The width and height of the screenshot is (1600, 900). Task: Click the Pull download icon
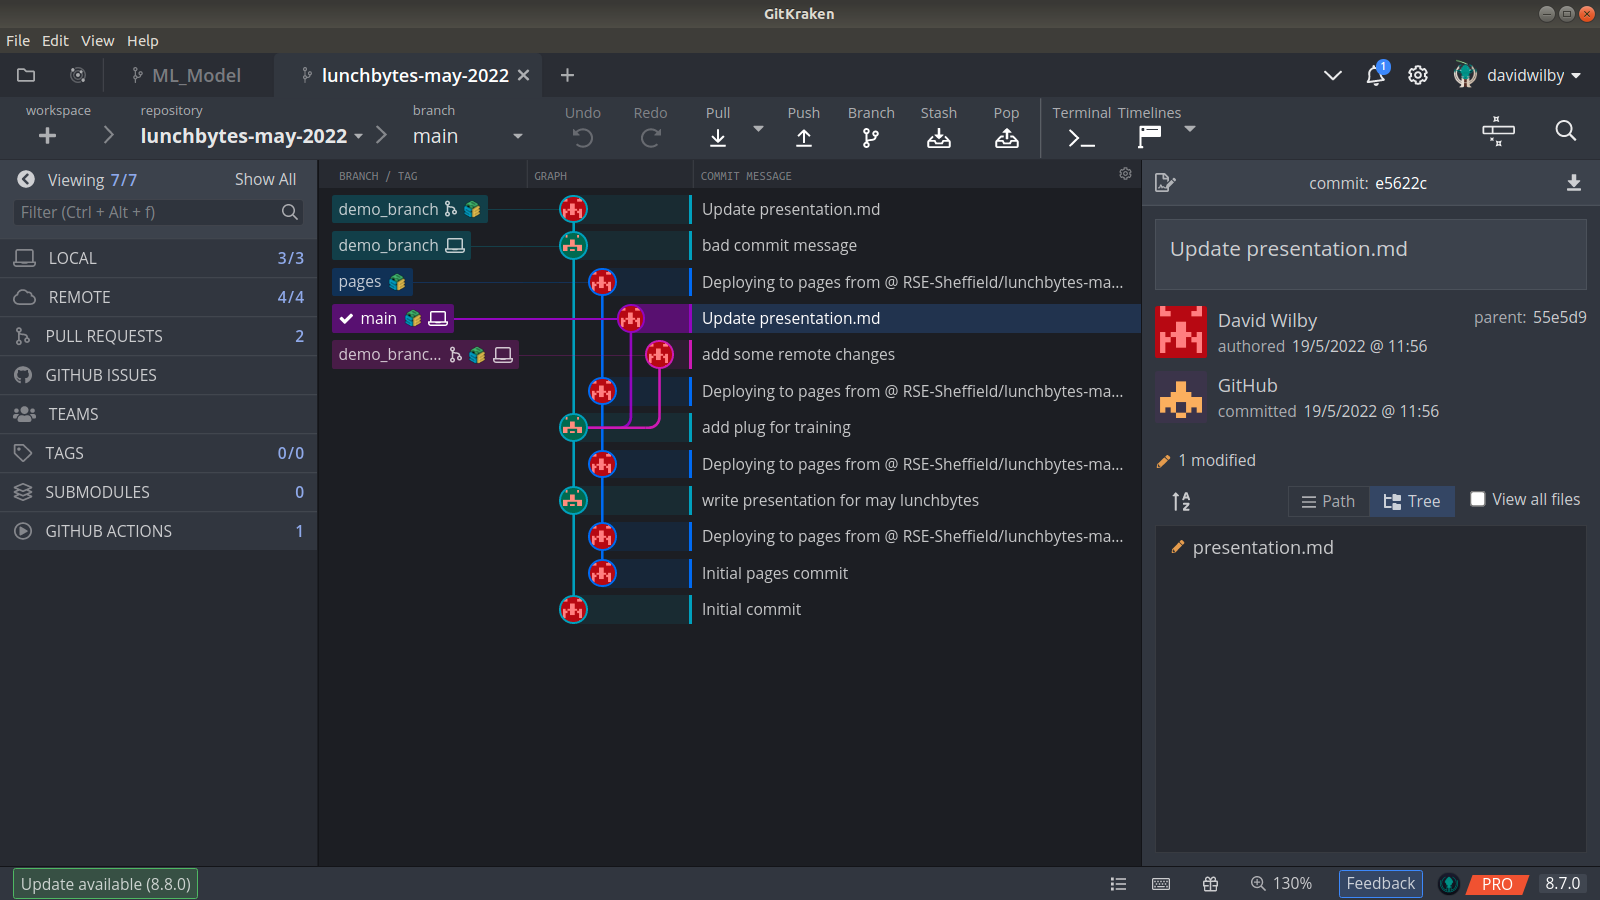click(718, 138)
